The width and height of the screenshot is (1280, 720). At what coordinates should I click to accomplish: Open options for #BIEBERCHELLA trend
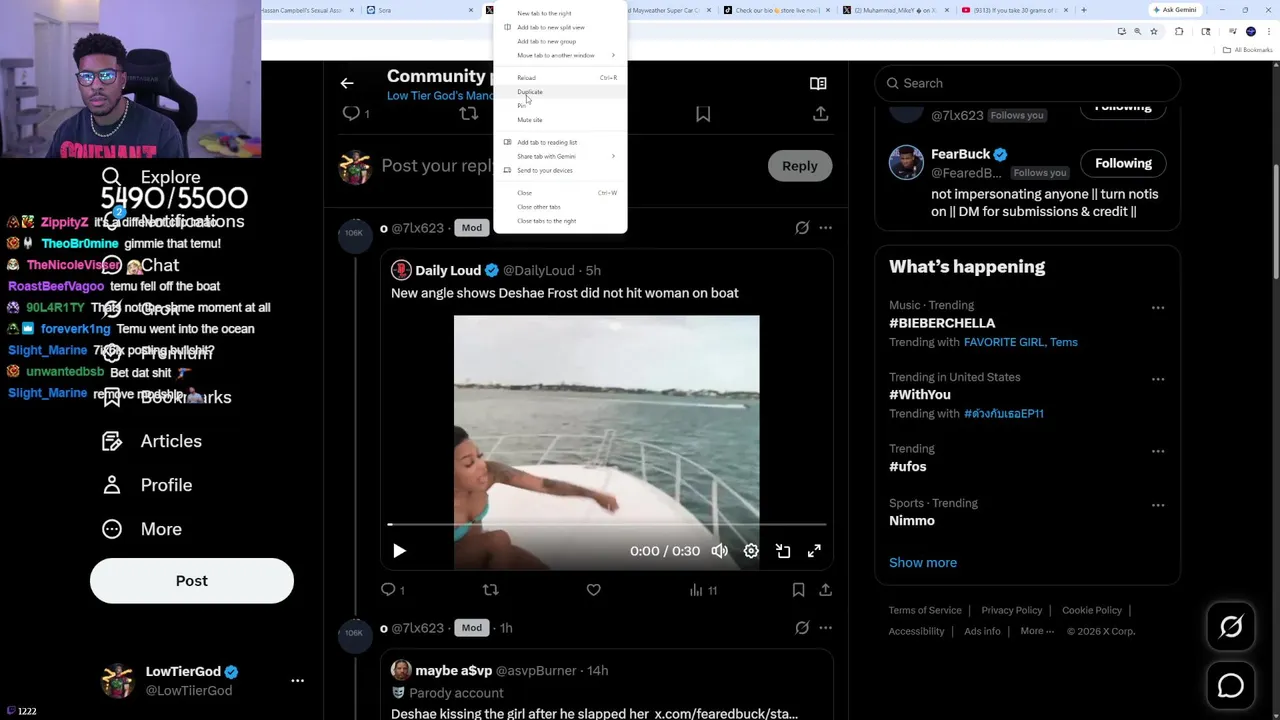click(1158, 308)
